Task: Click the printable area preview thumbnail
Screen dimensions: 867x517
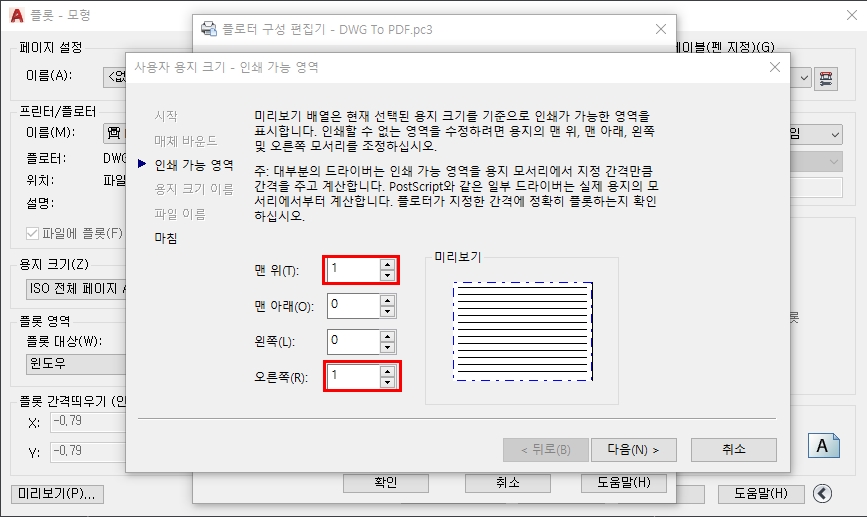Action: point(523,331)
